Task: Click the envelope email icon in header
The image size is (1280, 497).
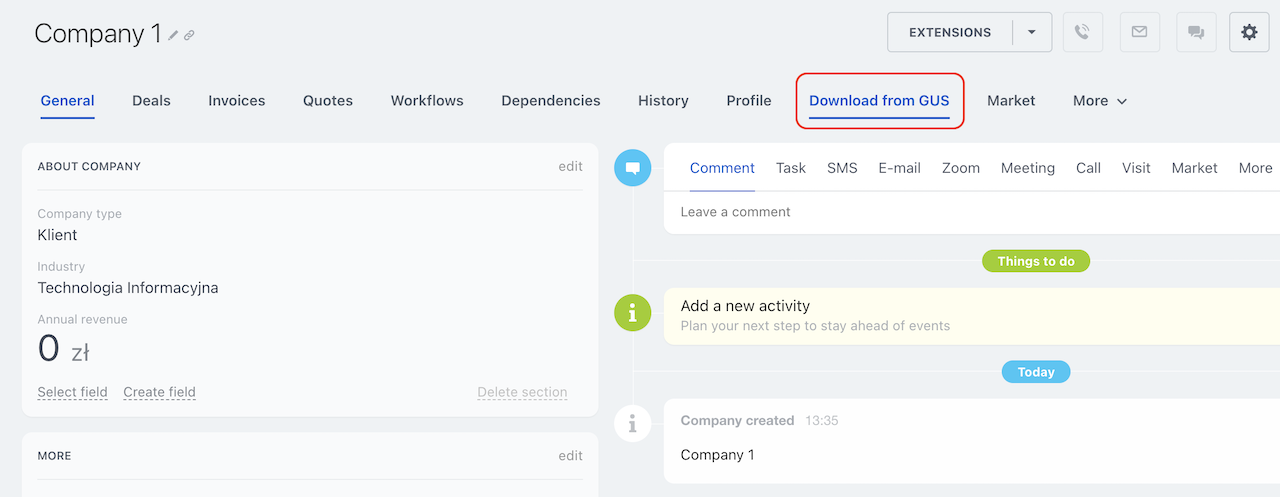Action: 1139,32
